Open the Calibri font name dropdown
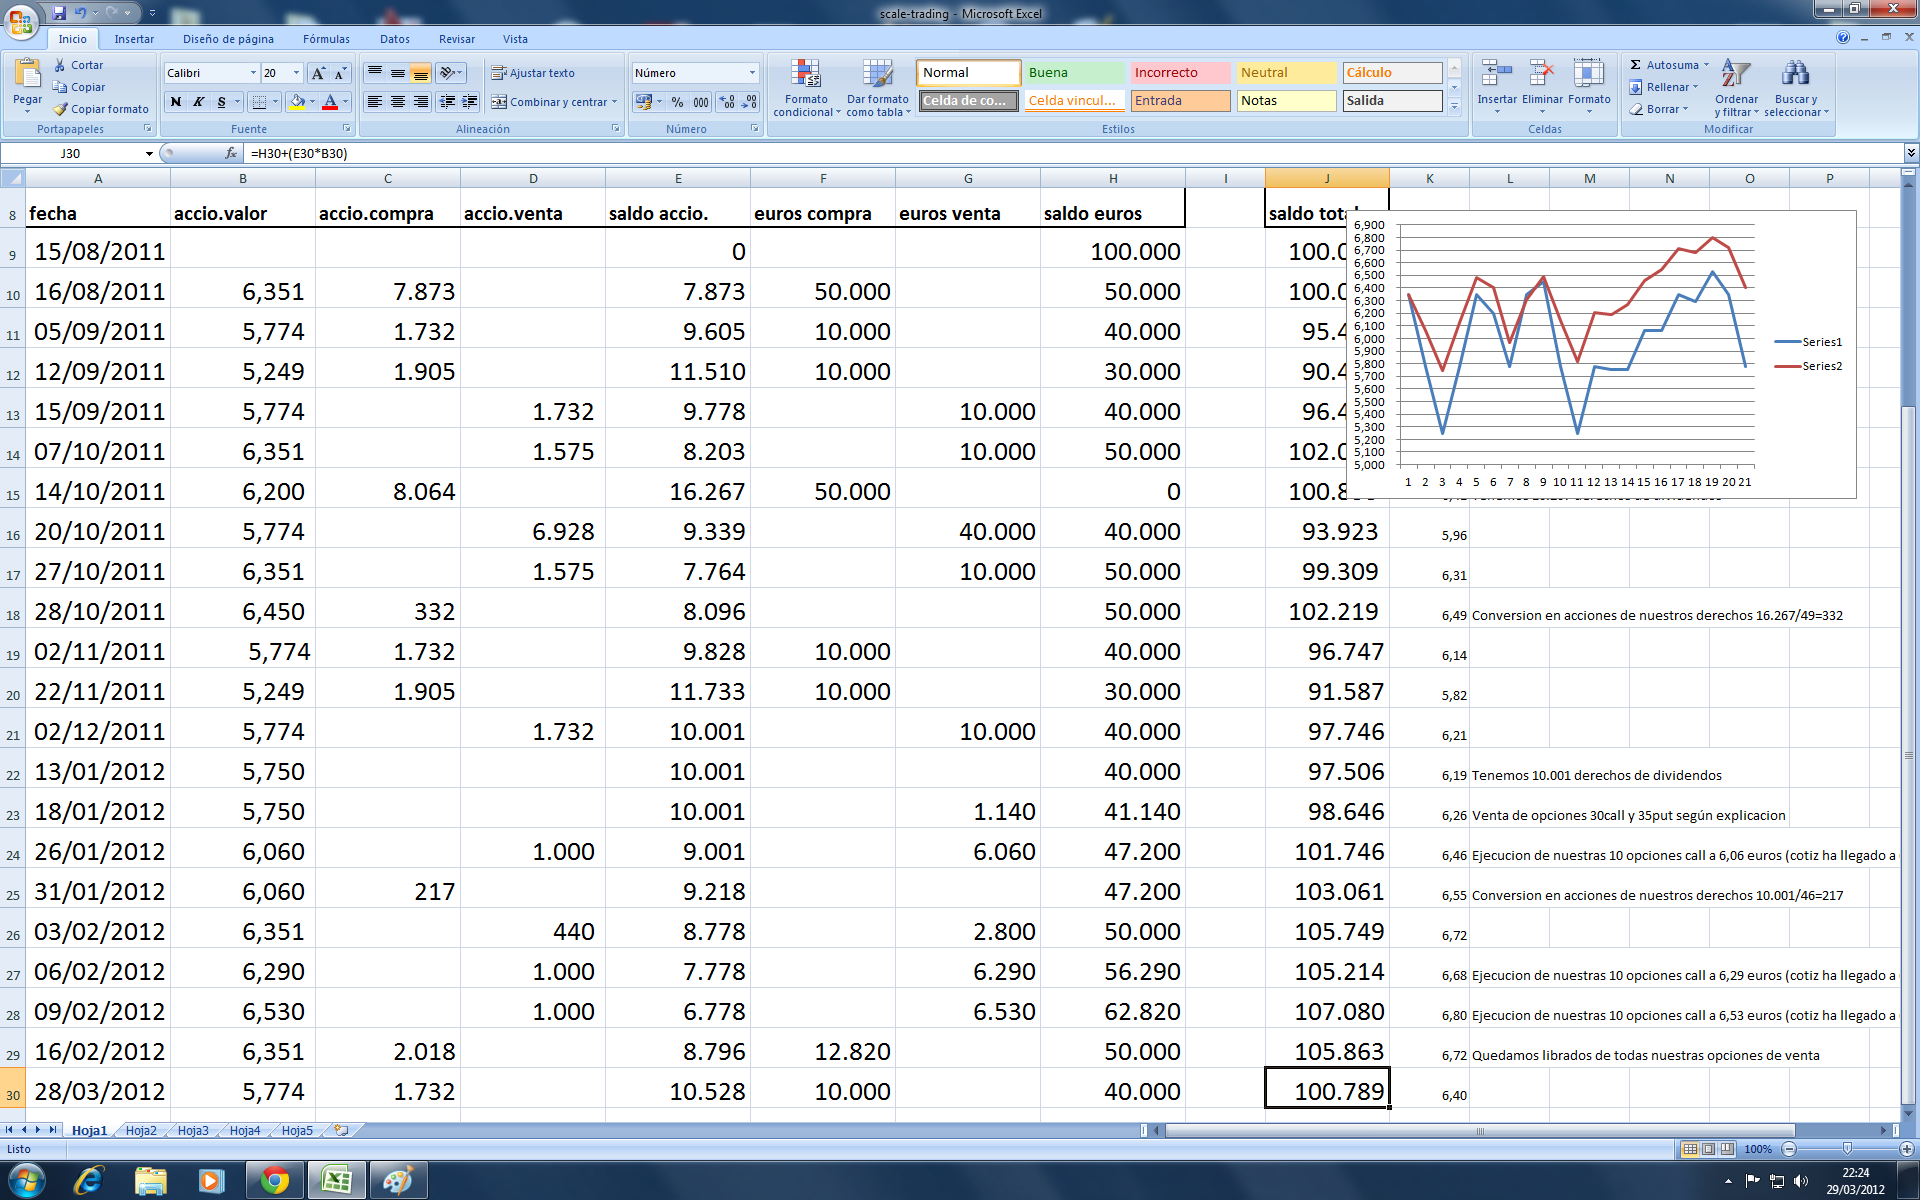Screen dimensions: 1920x1200 point(252,73)
